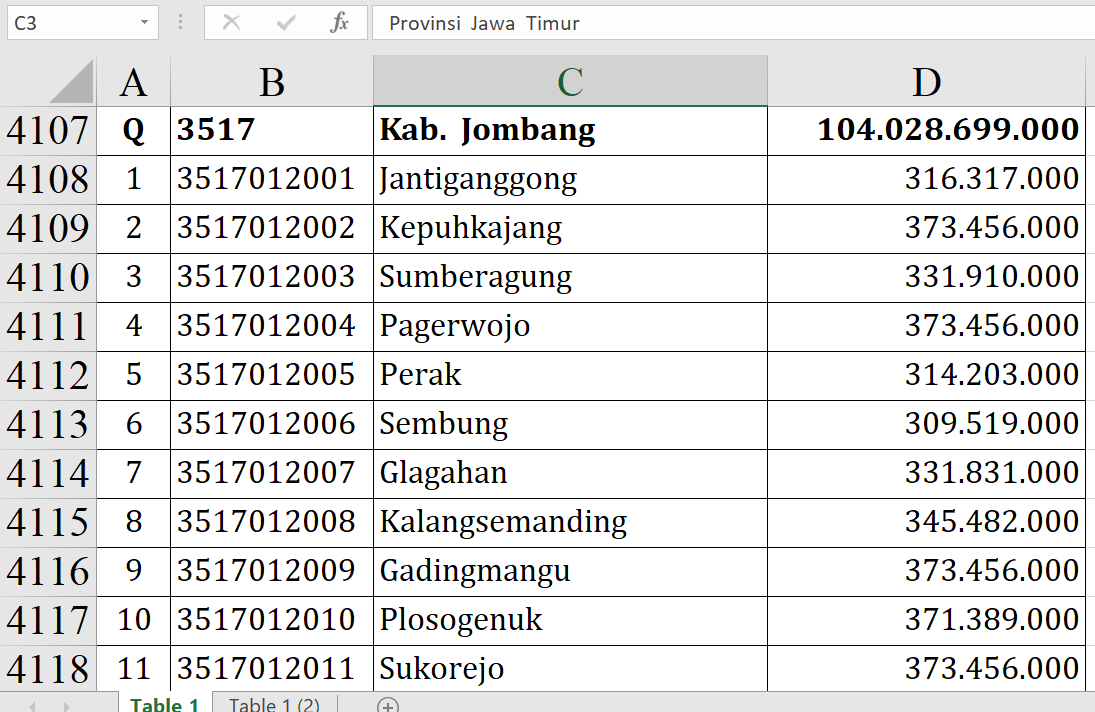Select column D header
1095x712 pixels.
point(926,82)
